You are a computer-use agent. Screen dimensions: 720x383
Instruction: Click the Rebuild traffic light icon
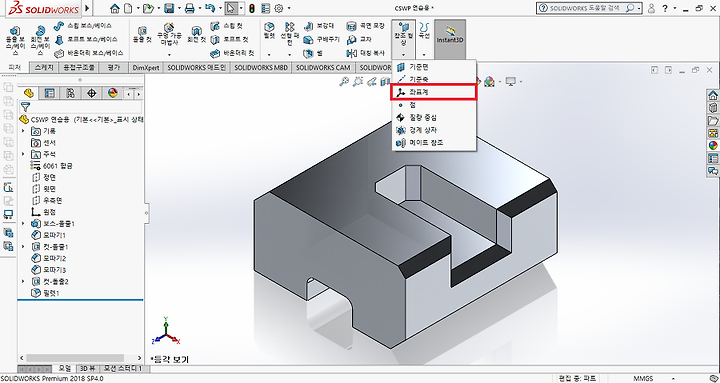tap(252, 8)
